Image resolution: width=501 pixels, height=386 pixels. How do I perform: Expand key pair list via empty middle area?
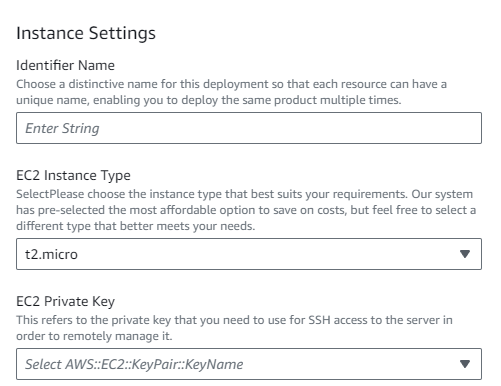(x=350, y=364)
